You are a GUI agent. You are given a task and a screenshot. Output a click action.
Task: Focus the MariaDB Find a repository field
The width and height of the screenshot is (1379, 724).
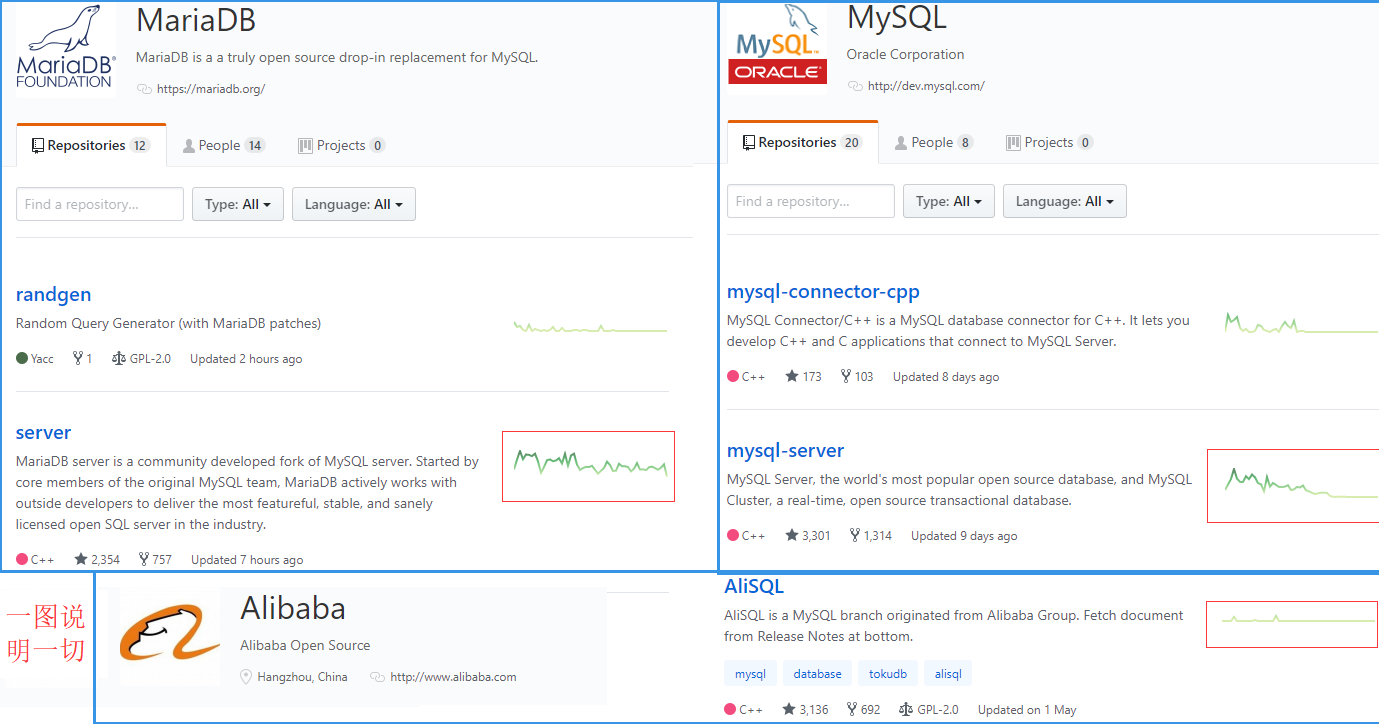click(100, 204)
